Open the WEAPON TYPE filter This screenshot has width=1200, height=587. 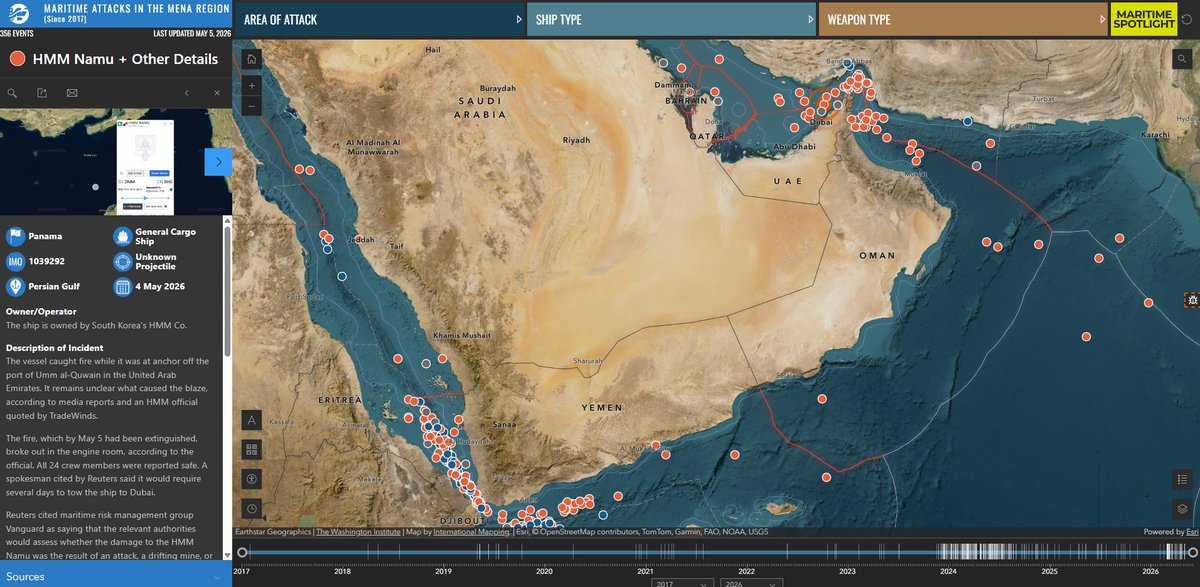[x=963, y=19]
